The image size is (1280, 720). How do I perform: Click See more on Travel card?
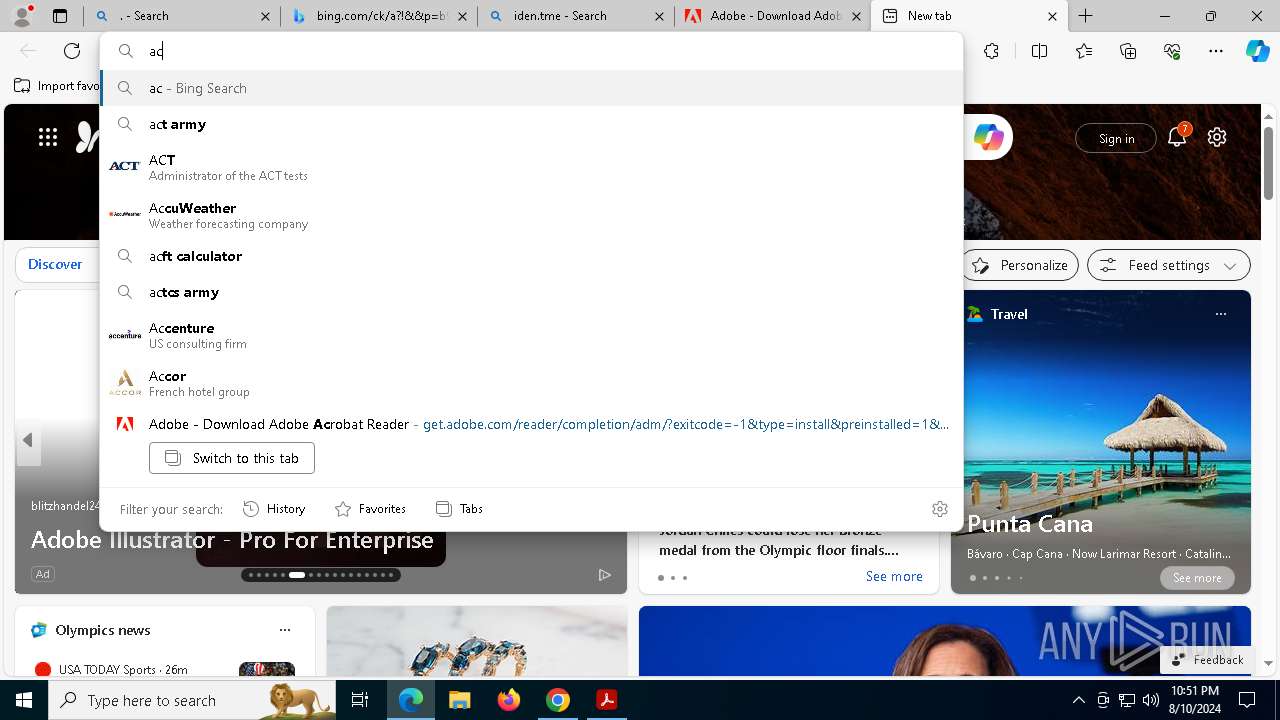coord(1197,578)
